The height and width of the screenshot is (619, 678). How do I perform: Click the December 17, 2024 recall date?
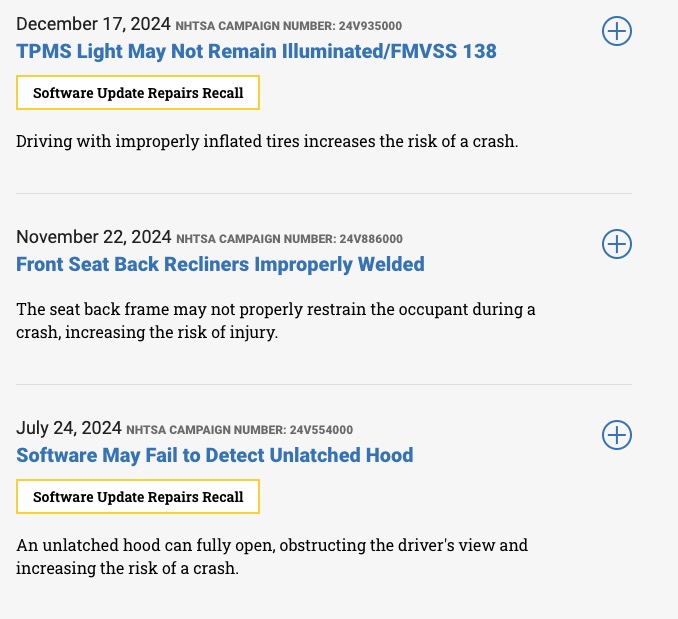(93, 24)
